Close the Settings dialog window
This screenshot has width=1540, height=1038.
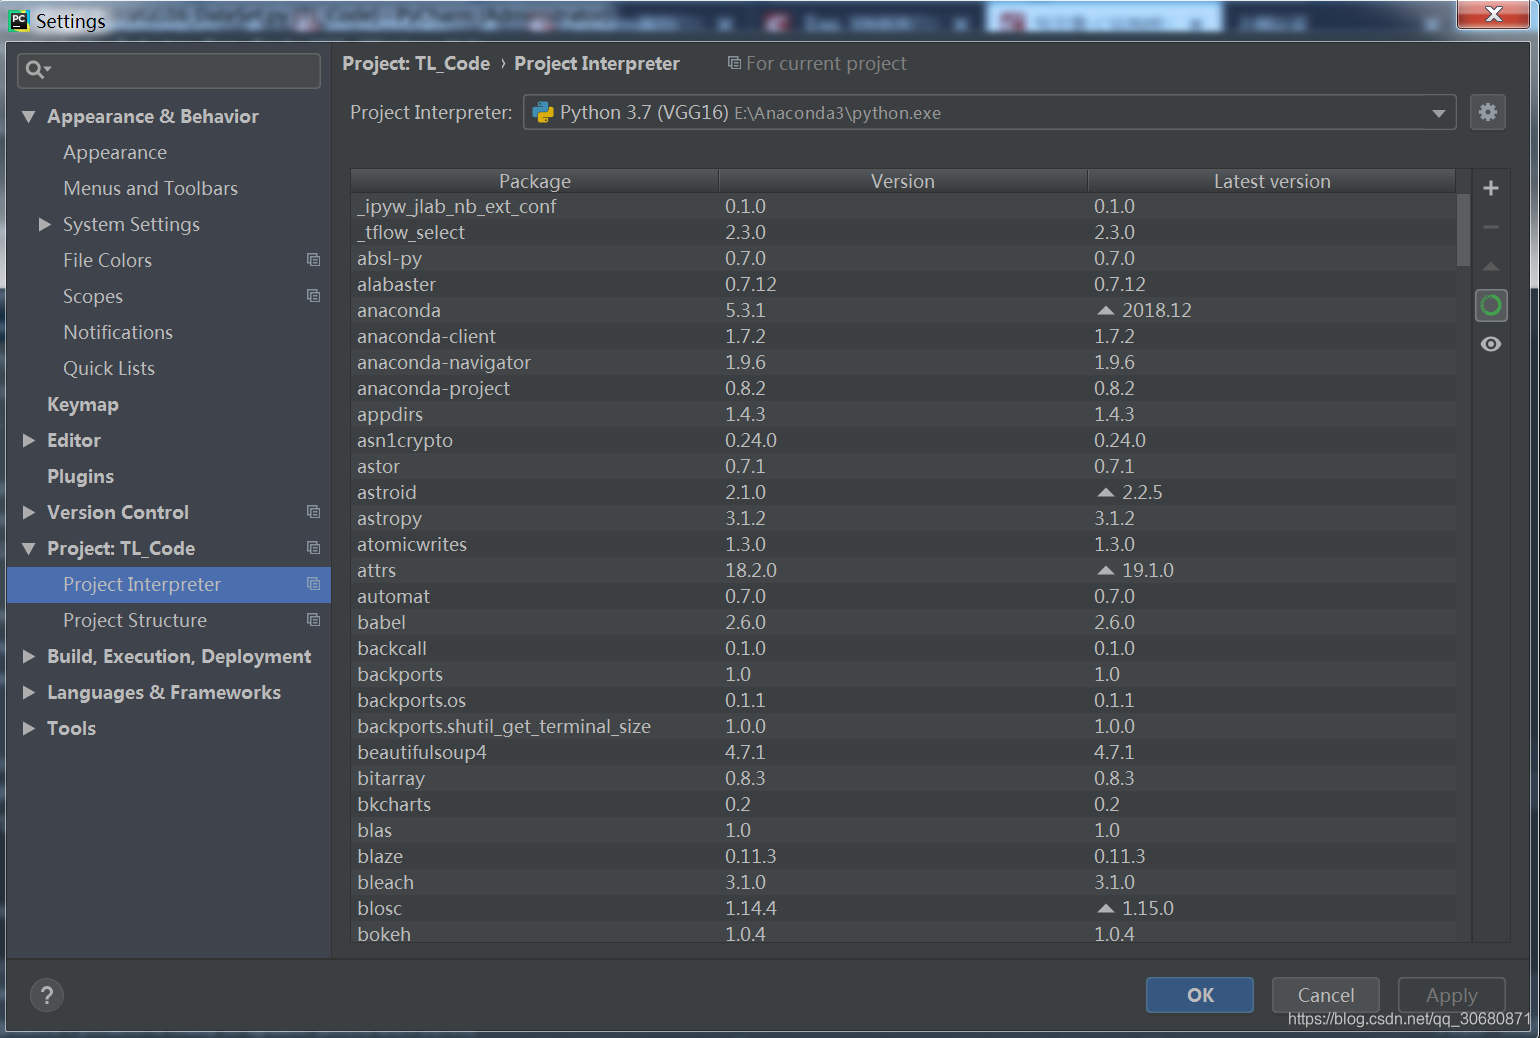pyautogui.click(x=1493, y=14)
